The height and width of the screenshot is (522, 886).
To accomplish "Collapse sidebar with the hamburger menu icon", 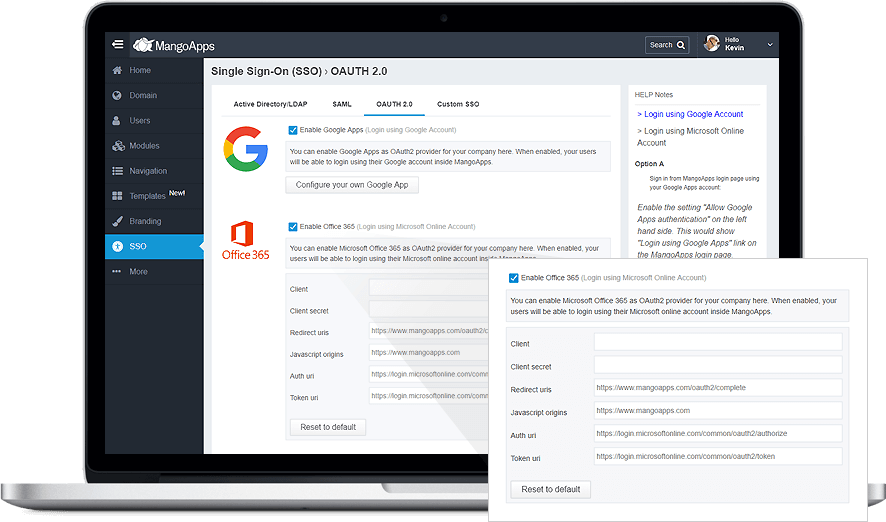I will click(x=118, y=44).
